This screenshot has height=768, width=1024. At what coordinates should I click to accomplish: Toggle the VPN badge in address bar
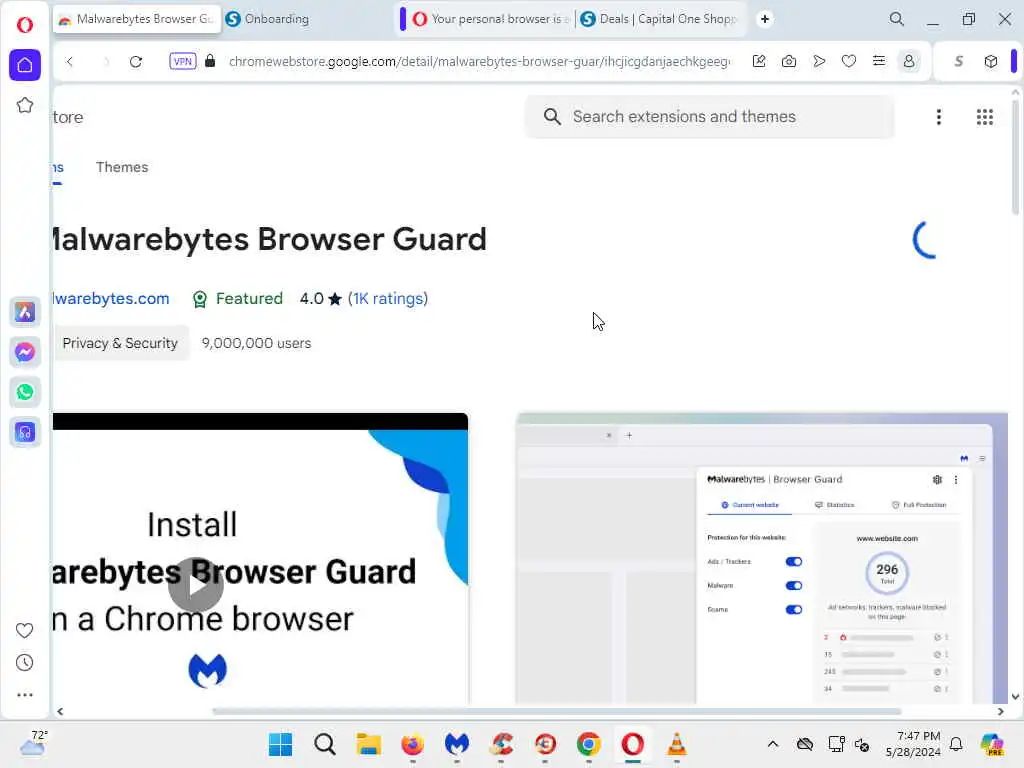pyautogui.click(x=182, y=61)
